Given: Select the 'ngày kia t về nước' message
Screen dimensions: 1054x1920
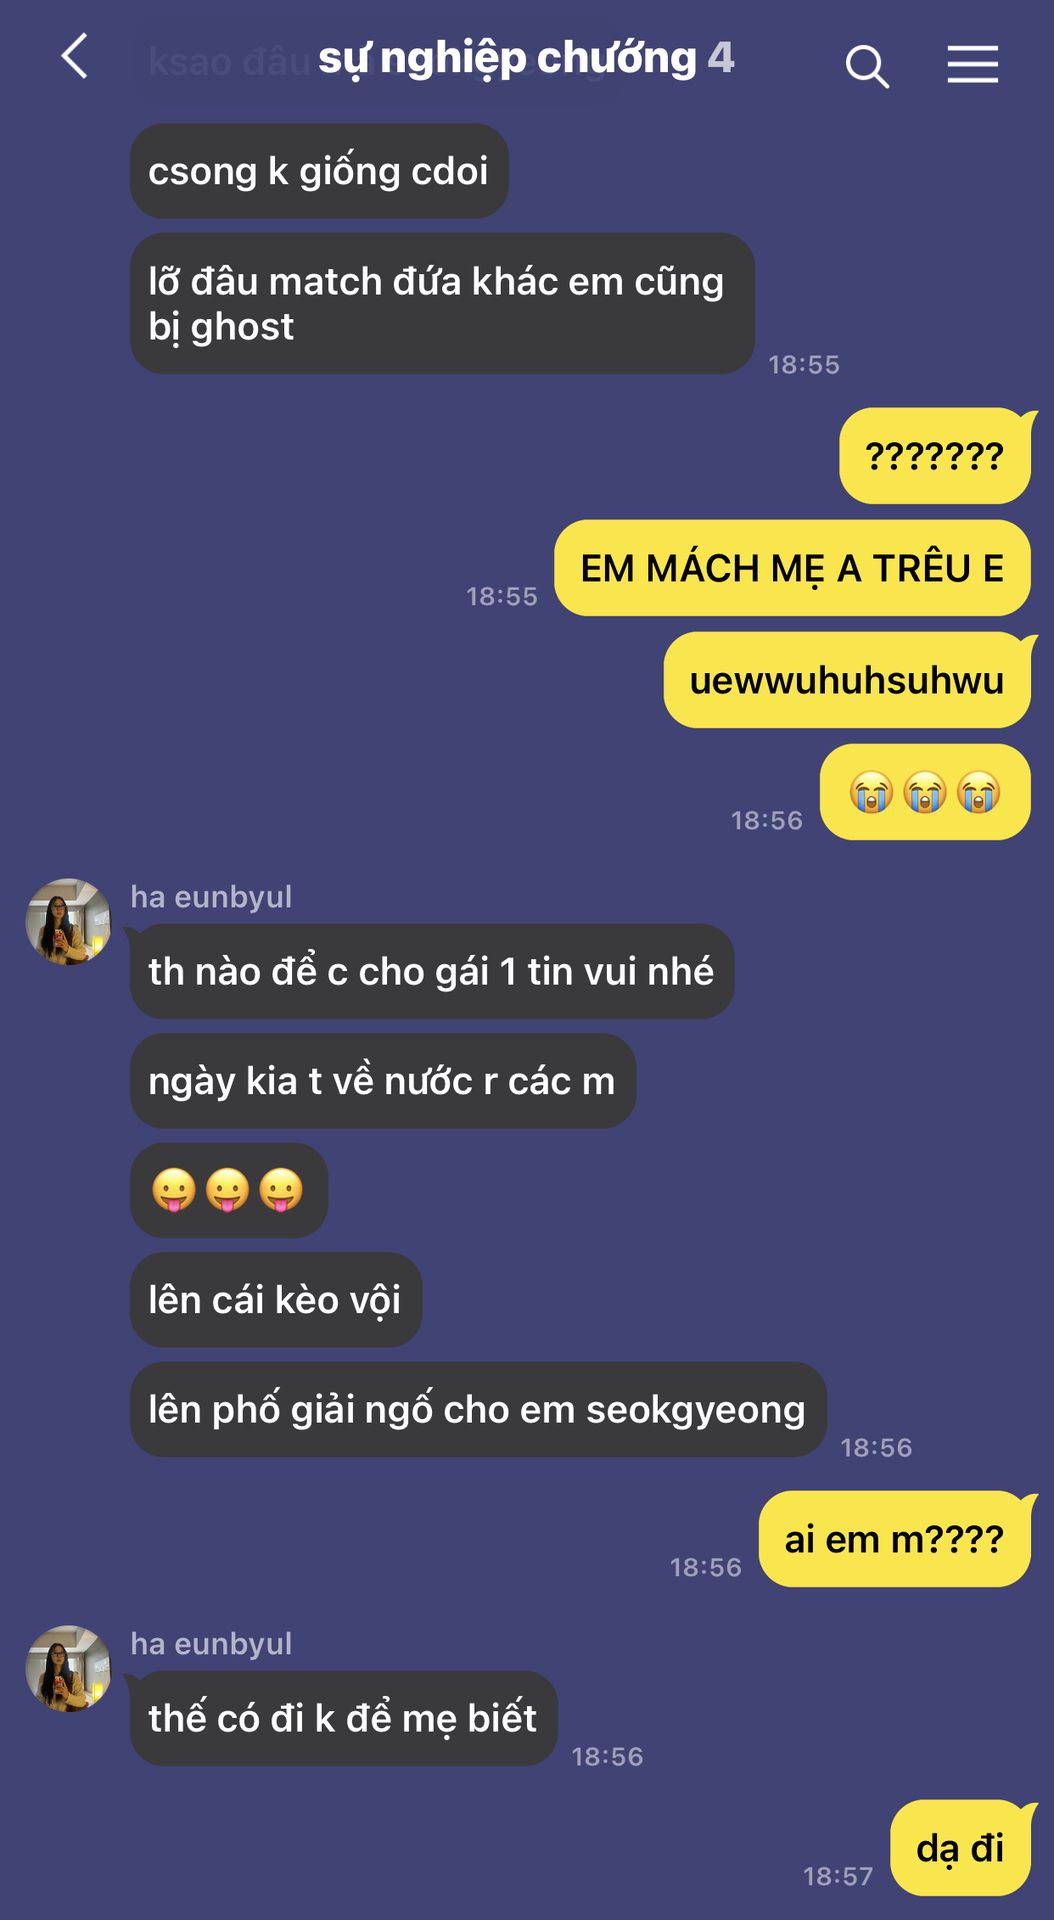Looking at the screenshot, I should tap(383, 1081).
